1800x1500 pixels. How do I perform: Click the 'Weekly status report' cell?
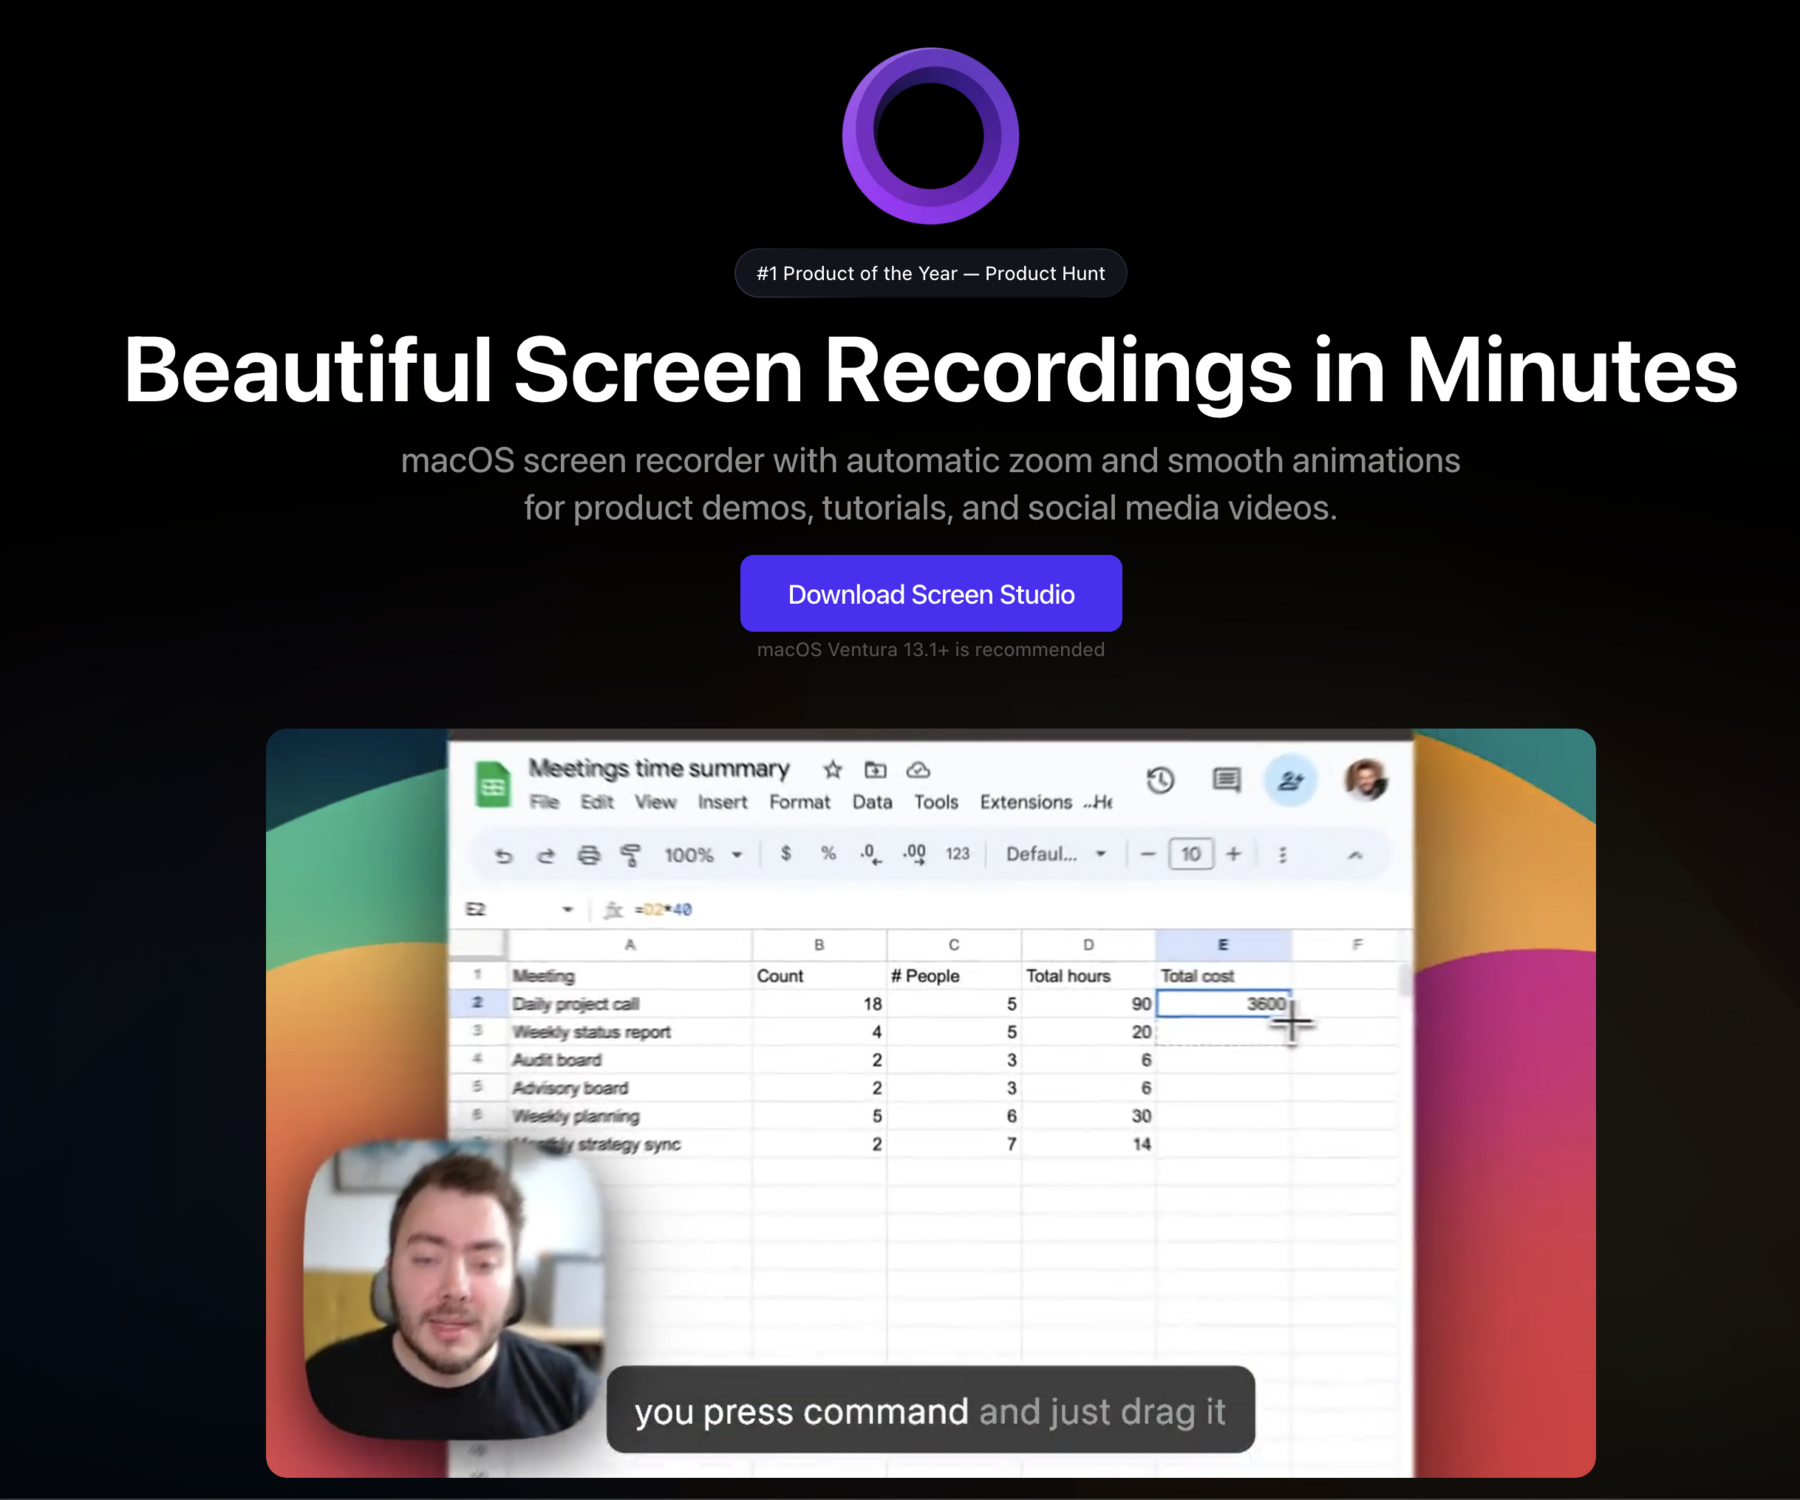click(x=629, y=1032)
